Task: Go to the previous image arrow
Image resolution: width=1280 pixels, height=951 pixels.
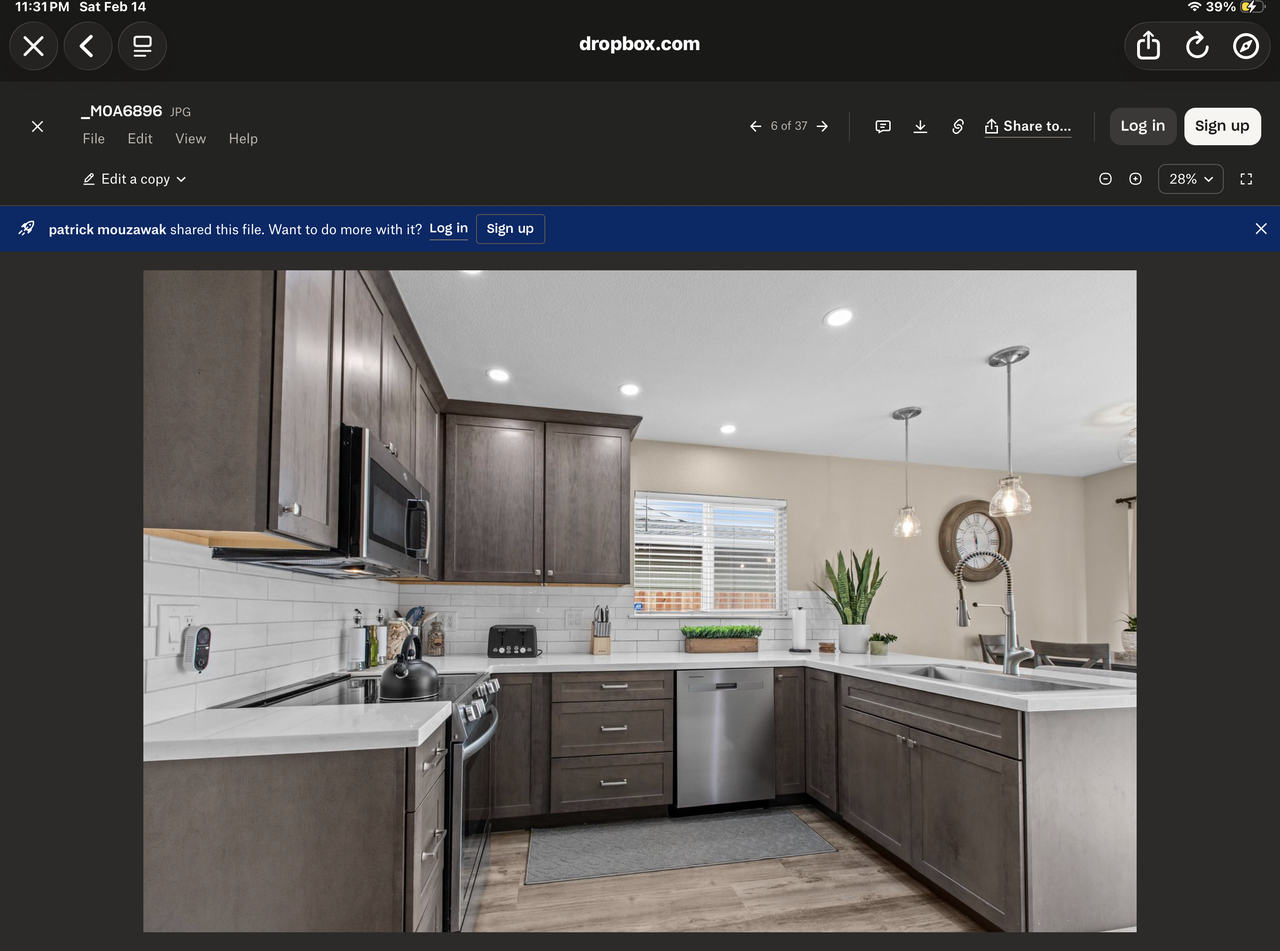Action: click(x=756, y=126)
